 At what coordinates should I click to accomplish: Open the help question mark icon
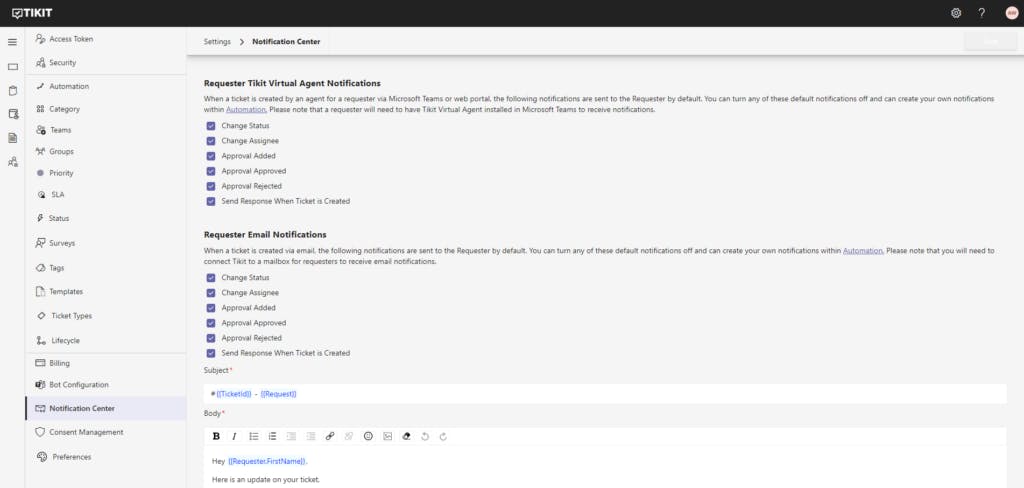coord(982,13)
